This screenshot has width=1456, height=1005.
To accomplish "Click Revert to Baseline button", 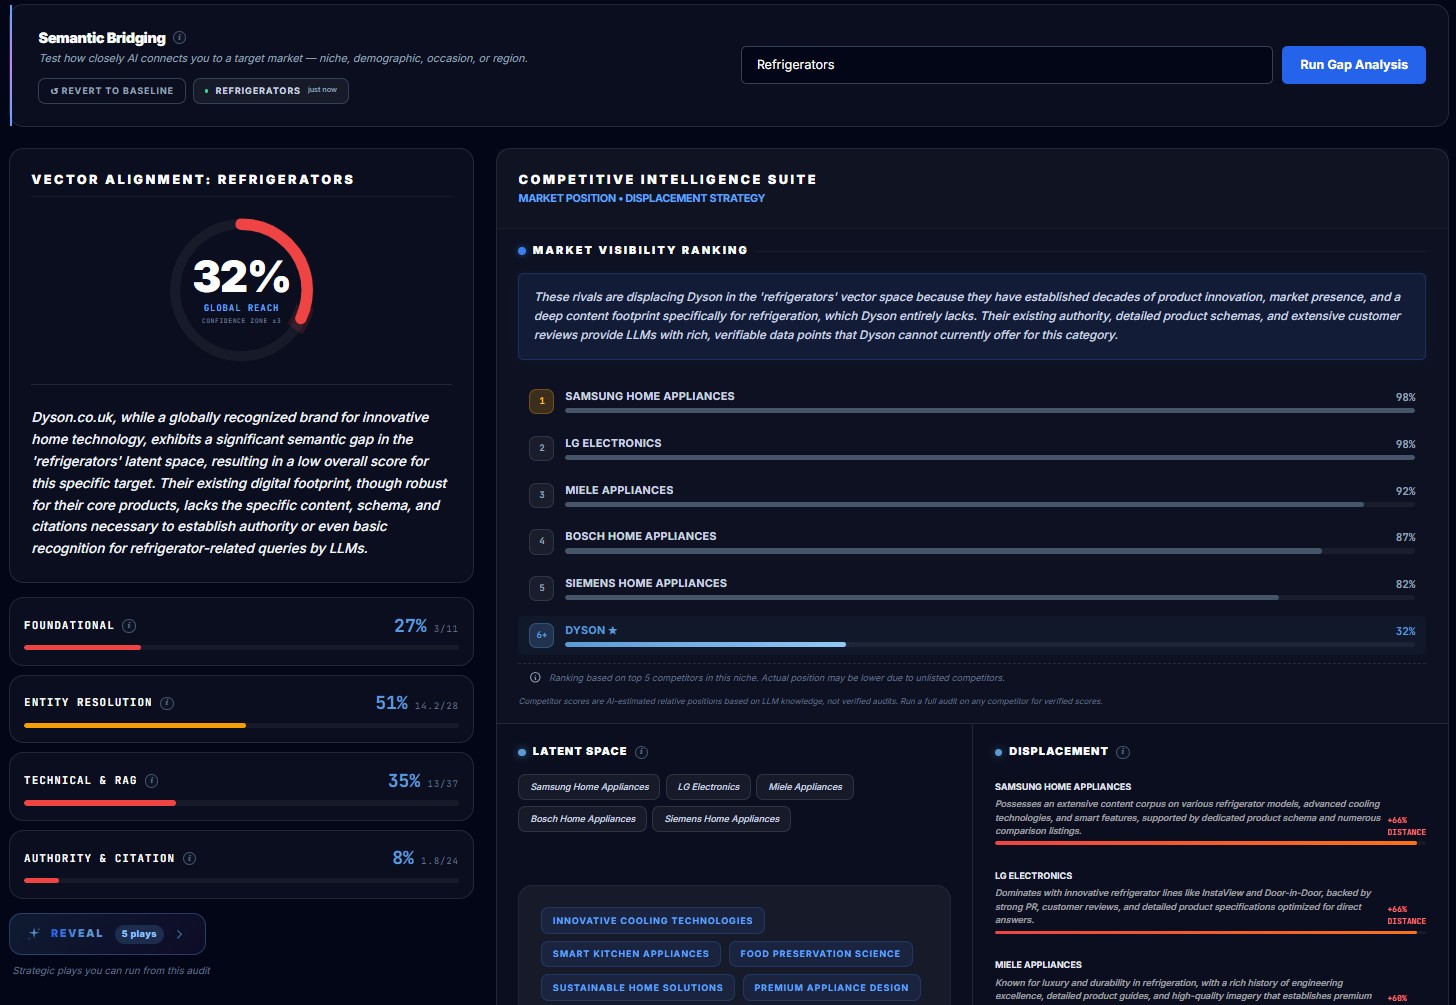I will pyautogui.click(x=112, y=91).
